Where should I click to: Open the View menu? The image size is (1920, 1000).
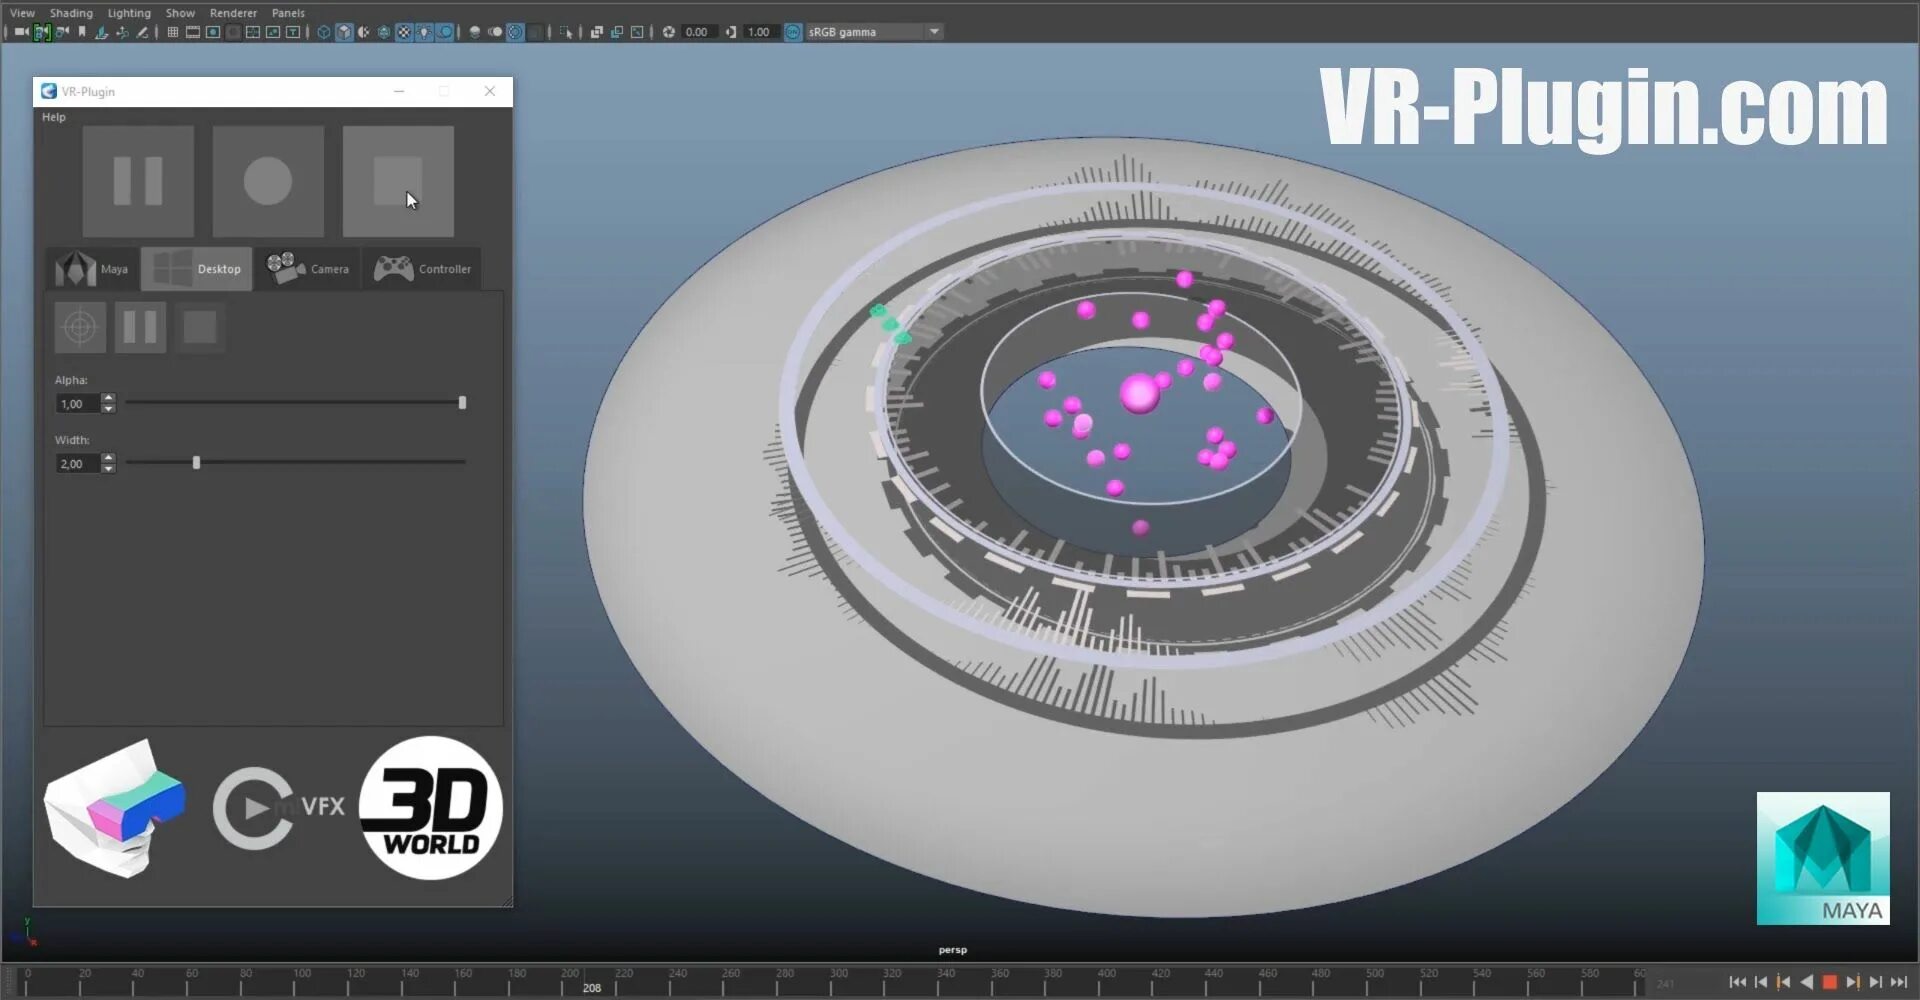22,13
